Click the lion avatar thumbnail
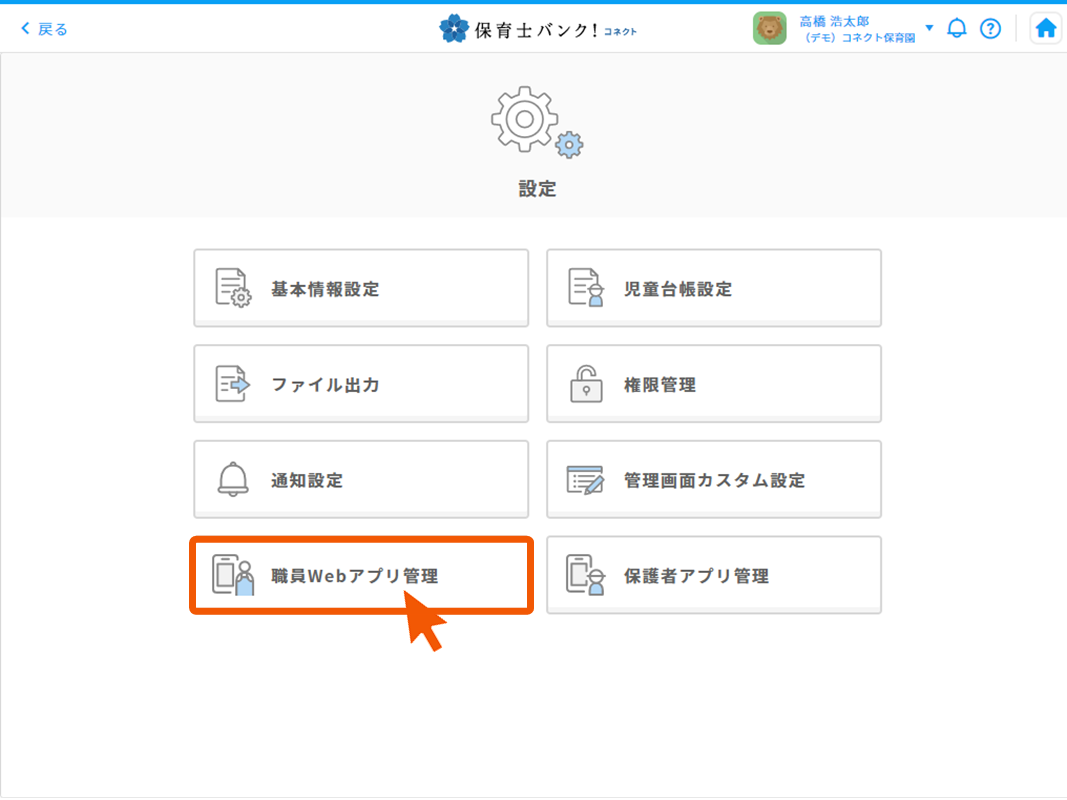 point(770,27)
